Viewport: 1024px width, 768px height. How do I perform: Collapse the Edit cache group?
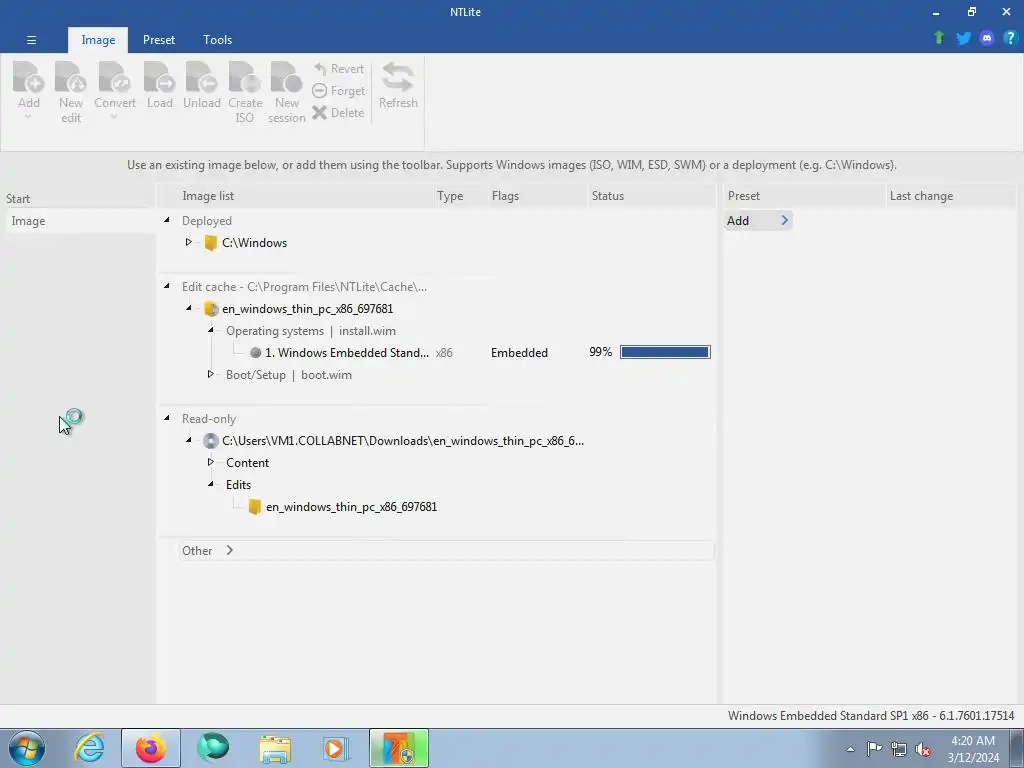pos(167,286)
